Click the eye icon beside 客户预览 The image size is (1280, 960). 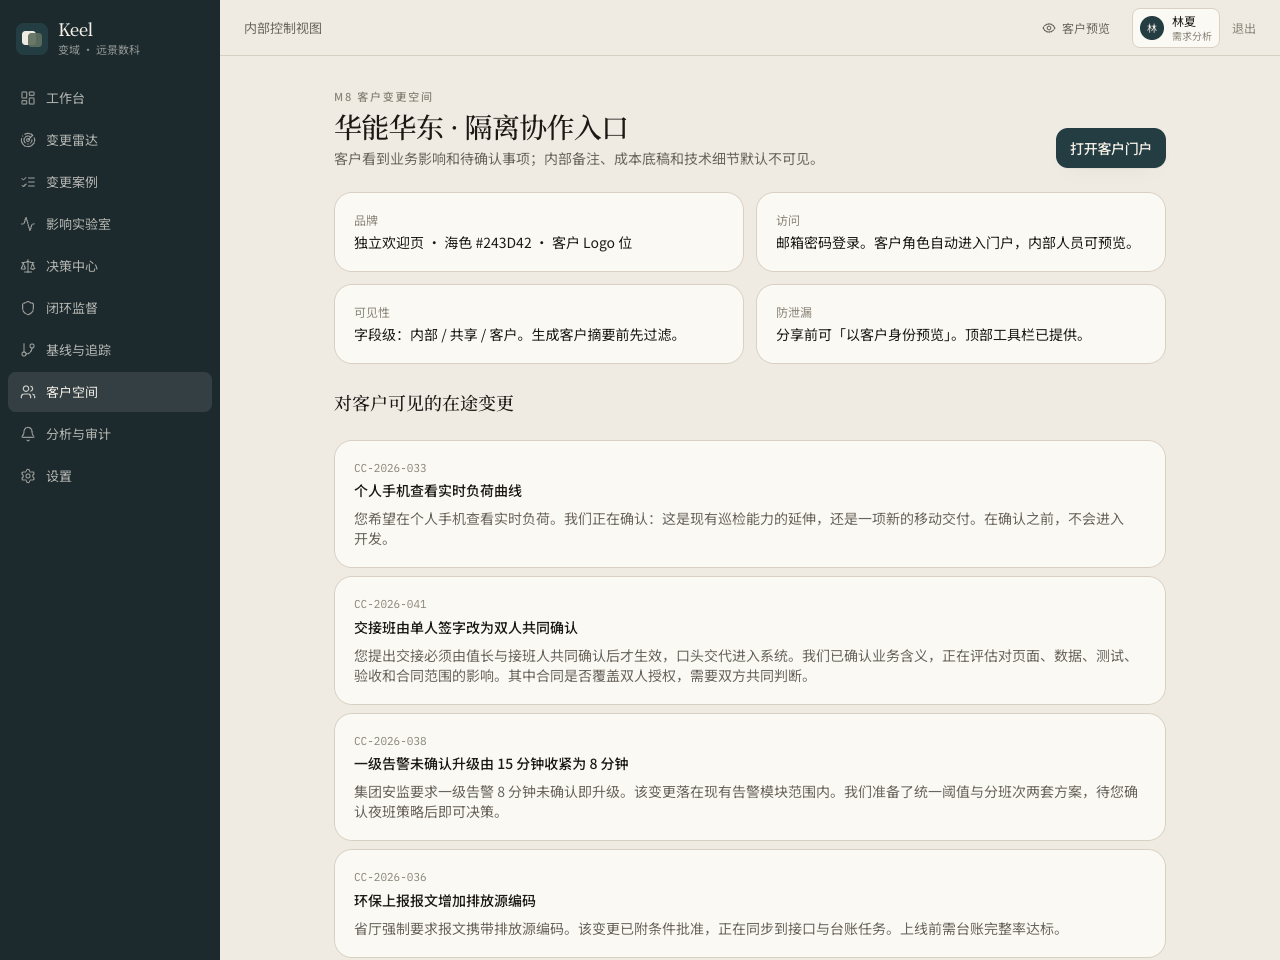point(1049,28)
